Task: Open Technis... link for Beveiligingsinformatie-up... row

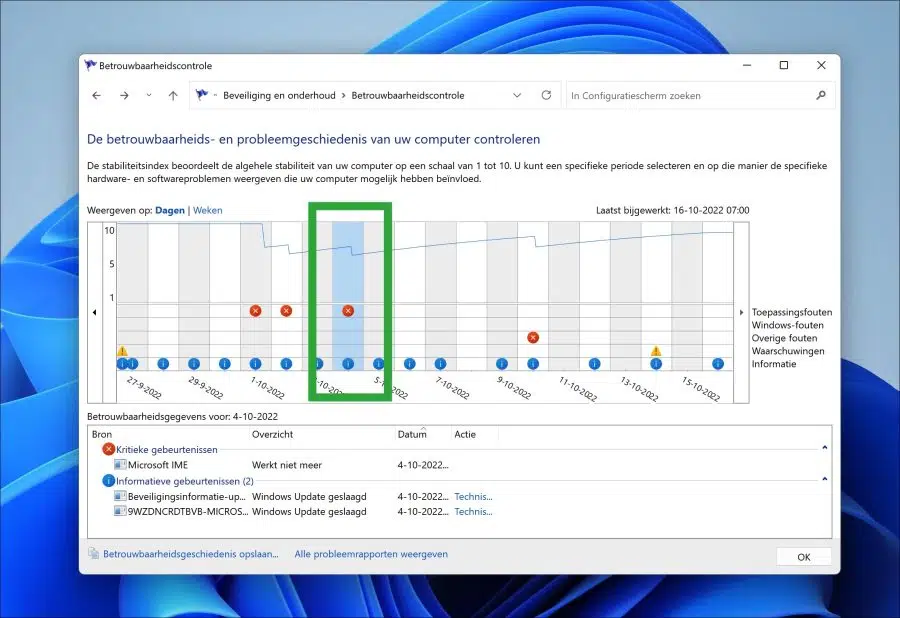Action: (x=474, y=497)
